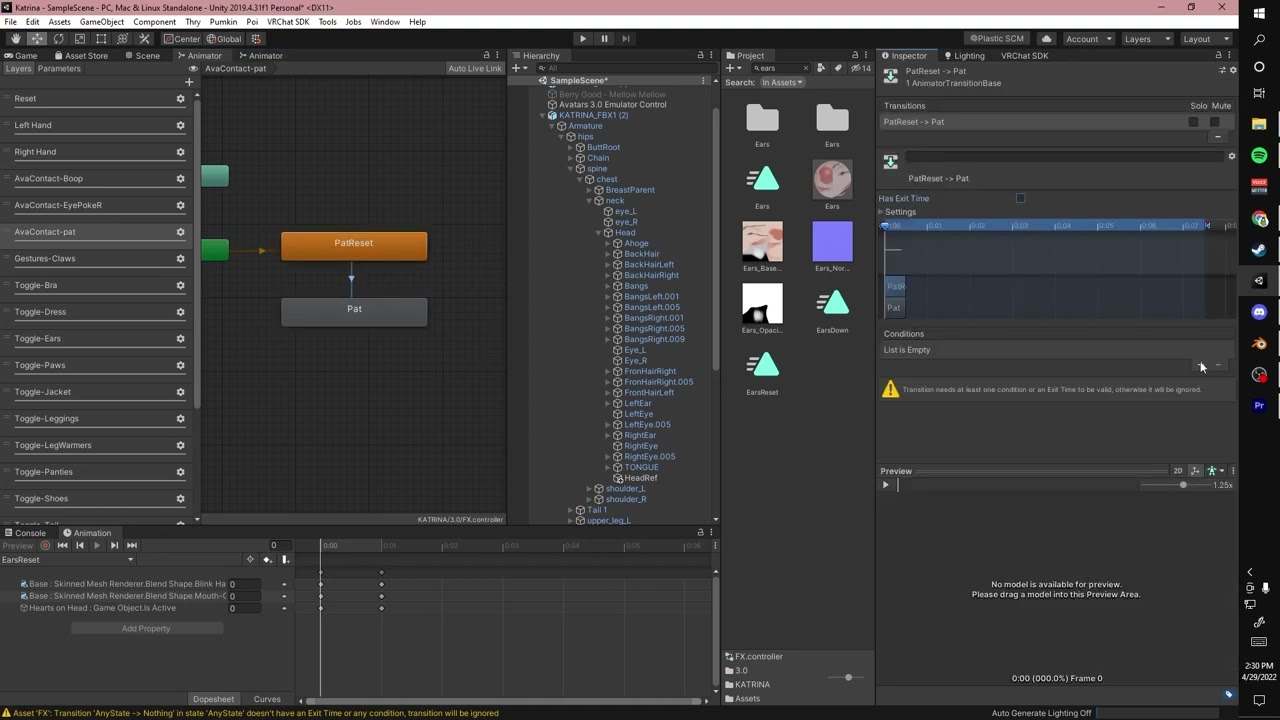Open settings gear for AvaContact-Boop layer
The image size is (1280, 720).
click(x=181, y=179)
